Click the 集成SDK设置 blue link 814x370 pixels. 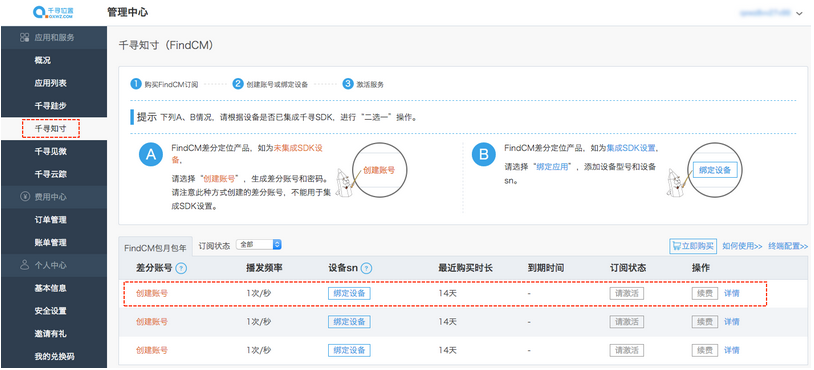pyautogui.click(x=631, y=148)
